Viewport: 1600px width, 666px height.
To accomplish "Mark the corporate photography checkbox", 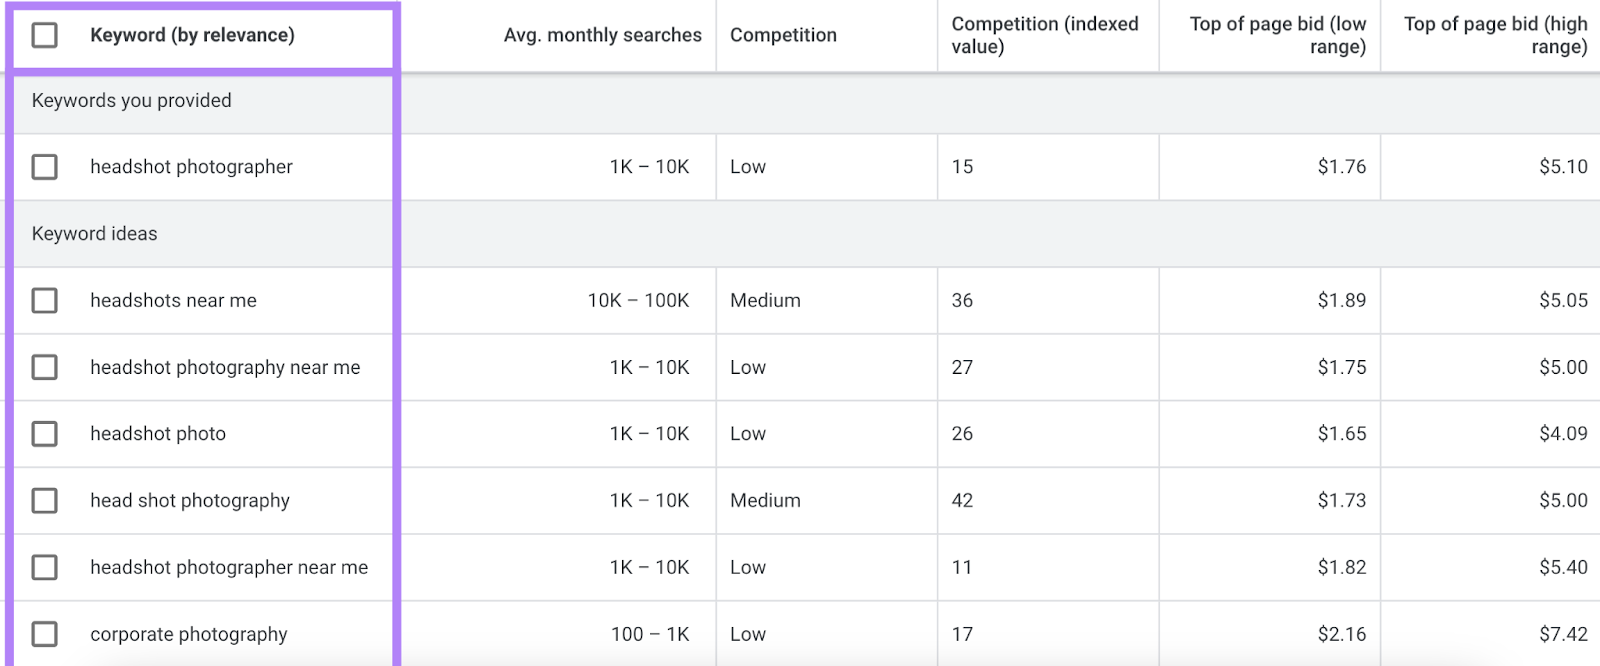I will pyautogui.click(x=44, y=634).
